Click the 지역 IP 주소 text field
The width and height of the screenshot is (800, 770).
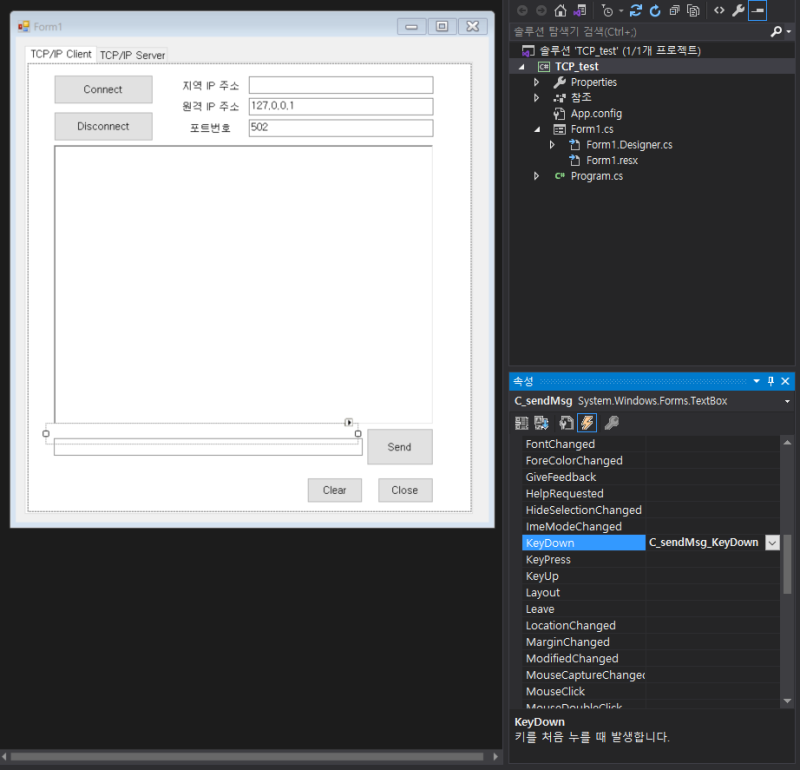[341, 85]
